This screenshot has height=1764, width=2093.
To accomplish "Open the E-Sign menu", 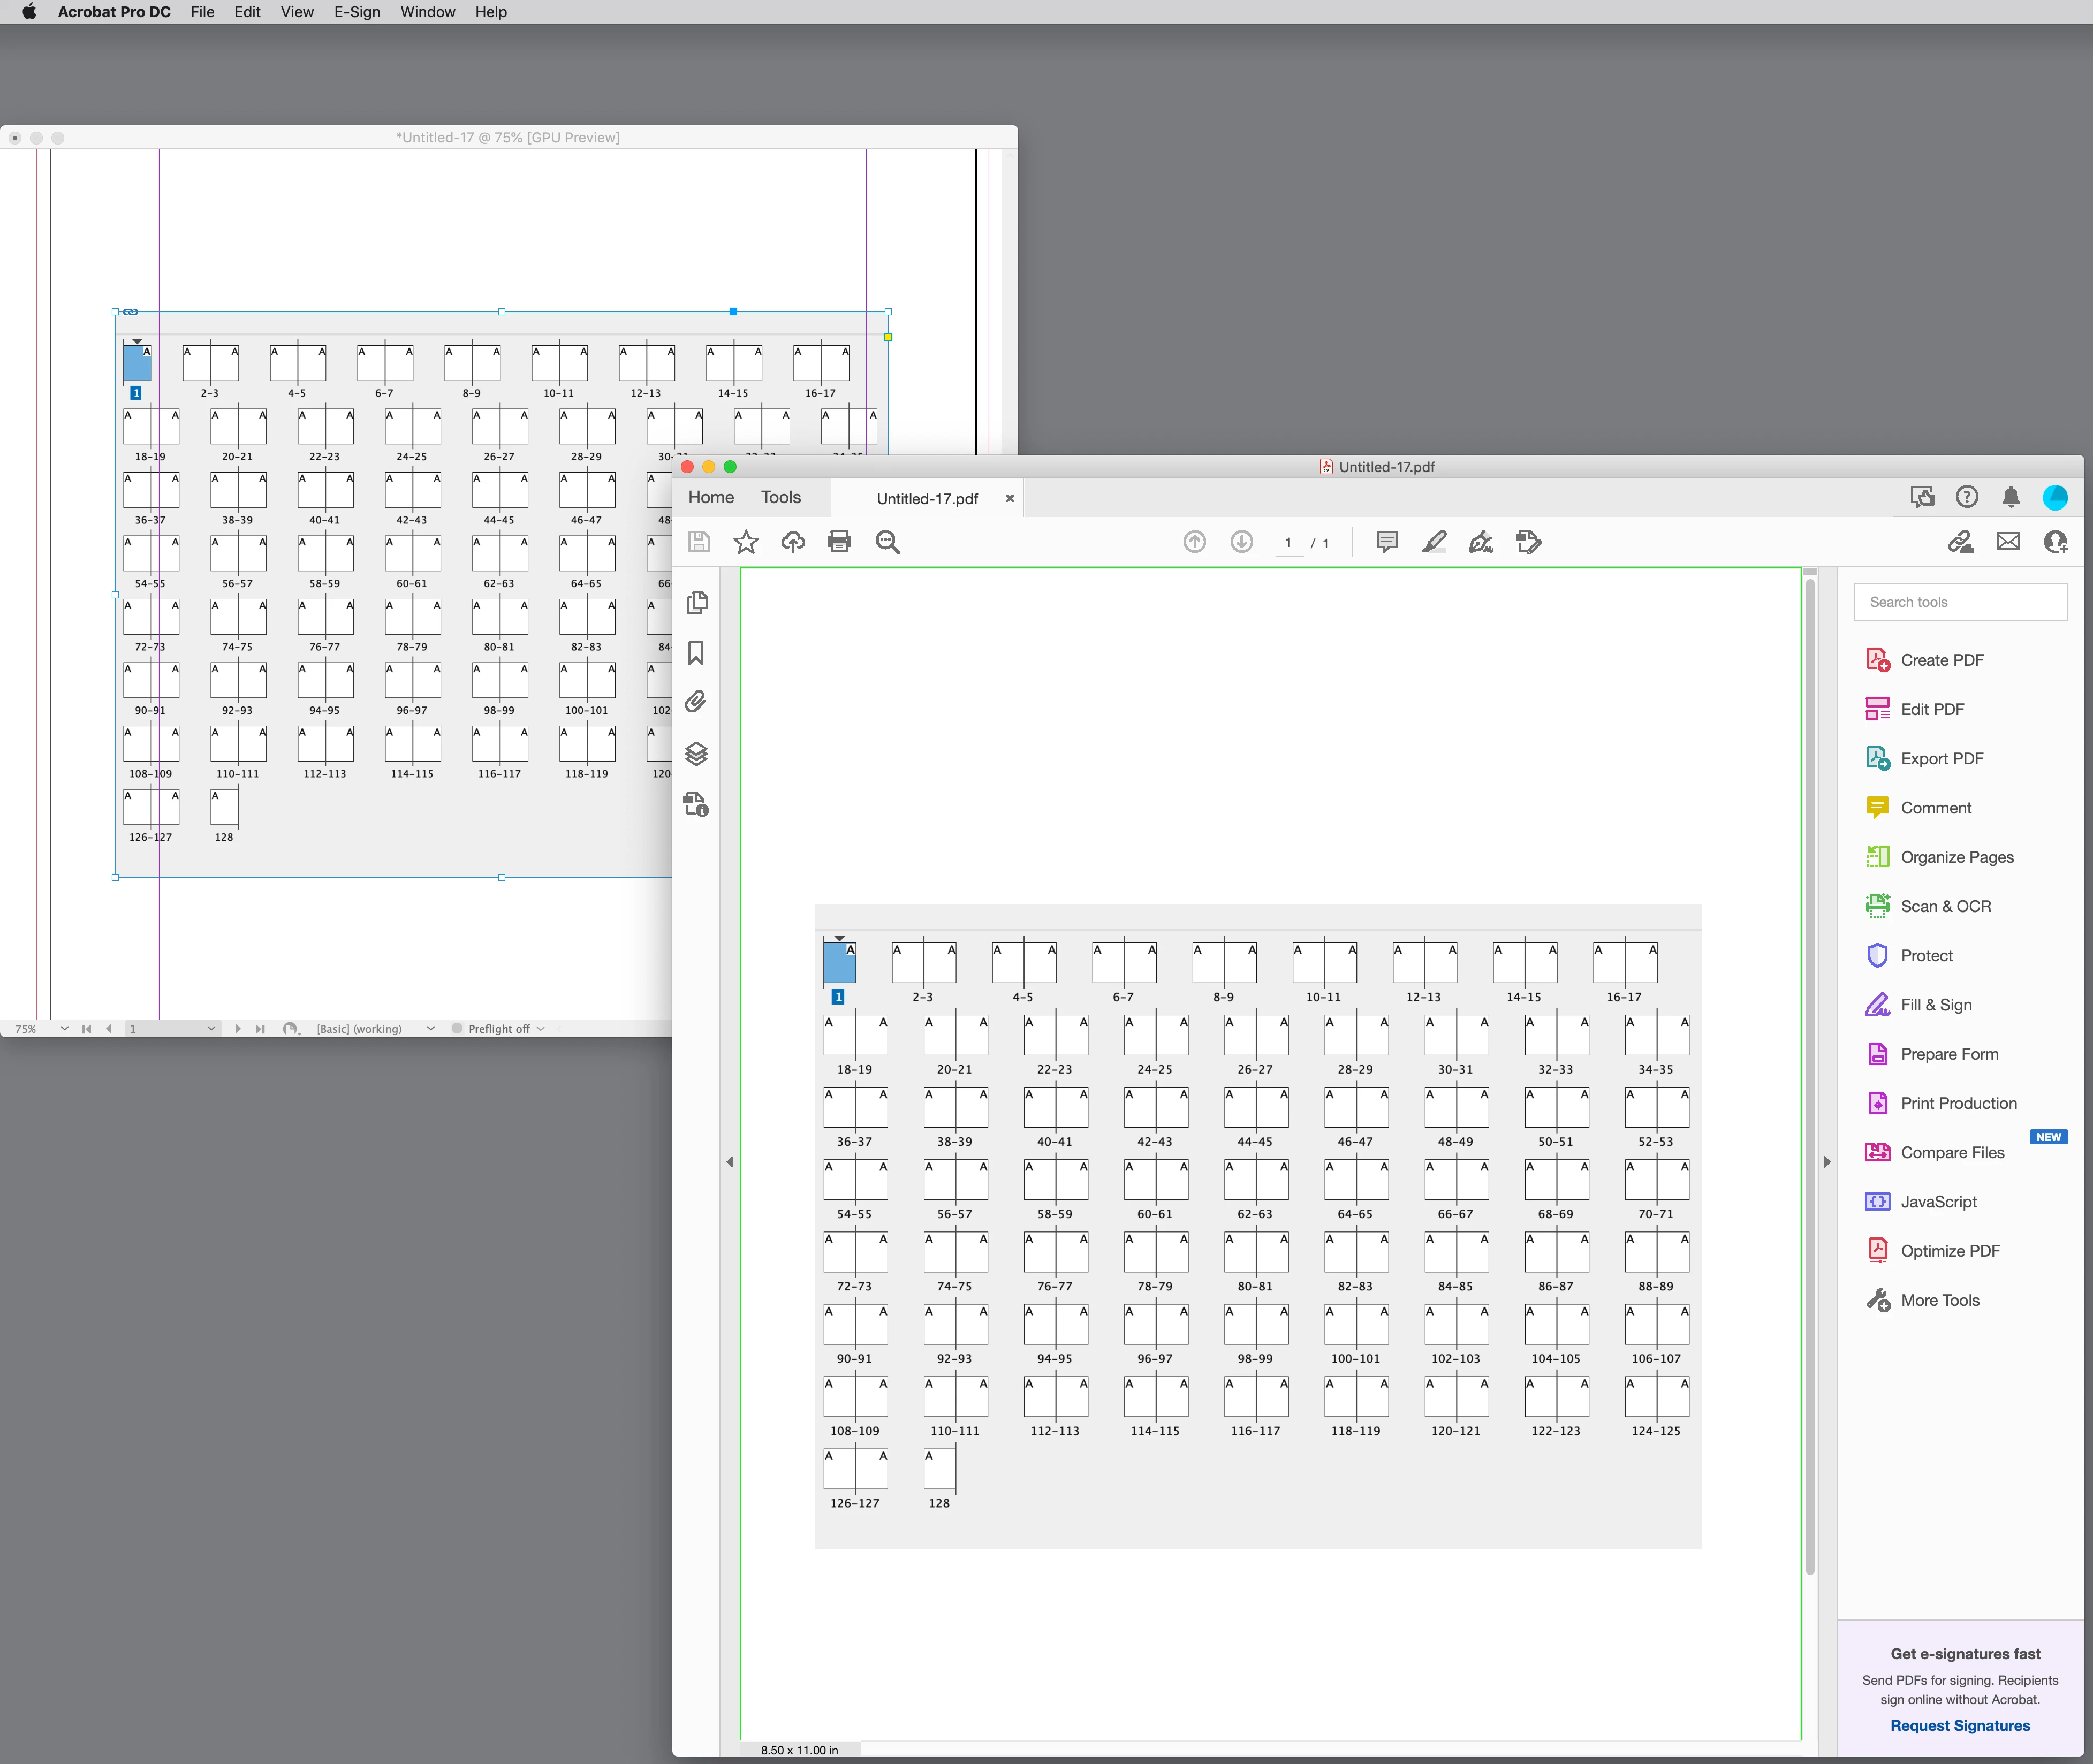I will [x=357, y=12].
